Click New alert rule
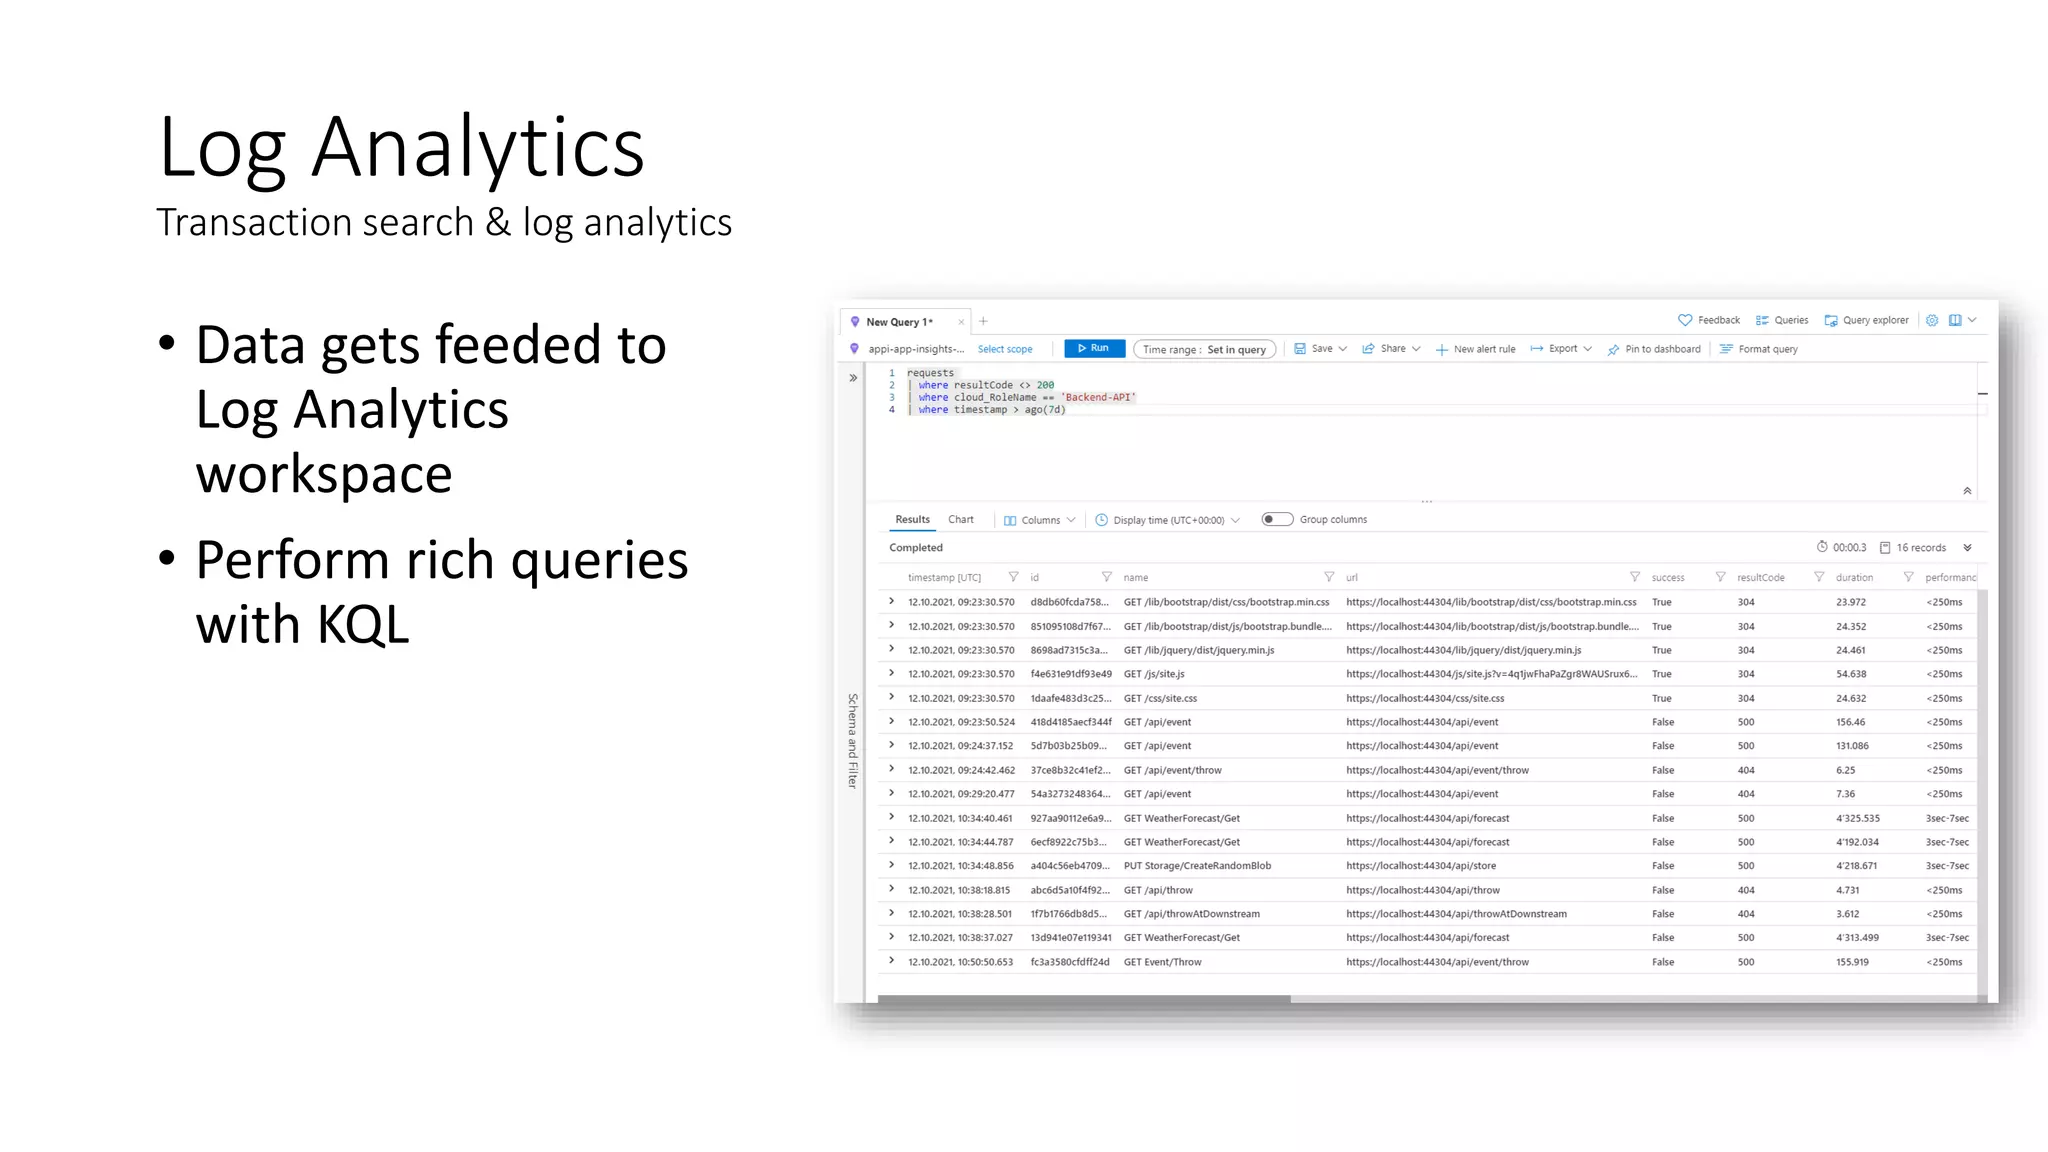2048x1152 pixels. [1475, 349]
